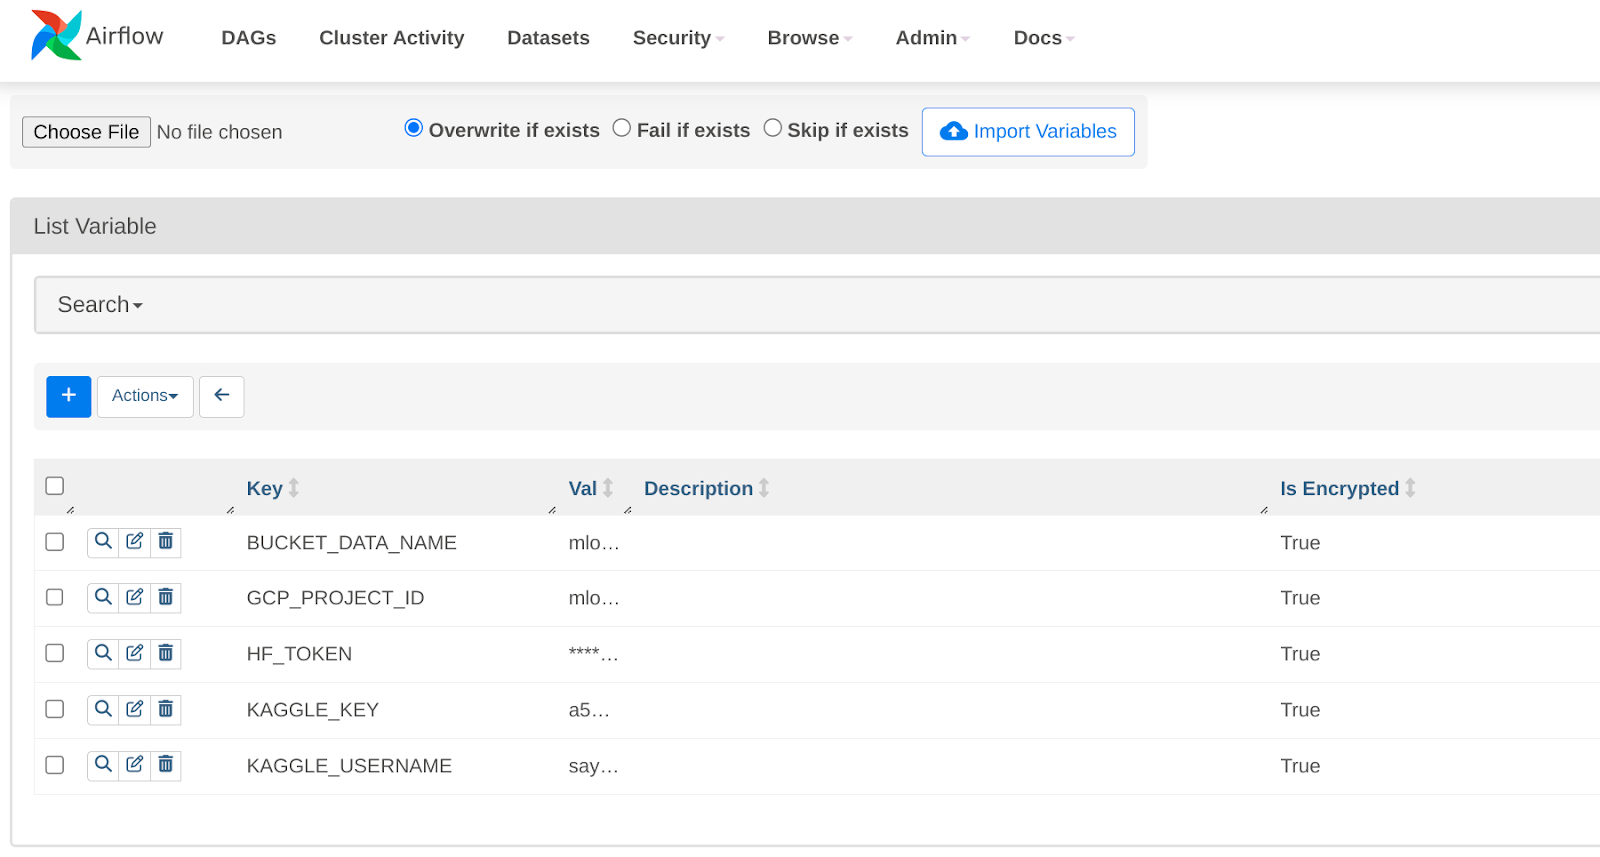Click the back arrow button
The width and height of the screenshot is (1600, 857).
click(222, 396)
